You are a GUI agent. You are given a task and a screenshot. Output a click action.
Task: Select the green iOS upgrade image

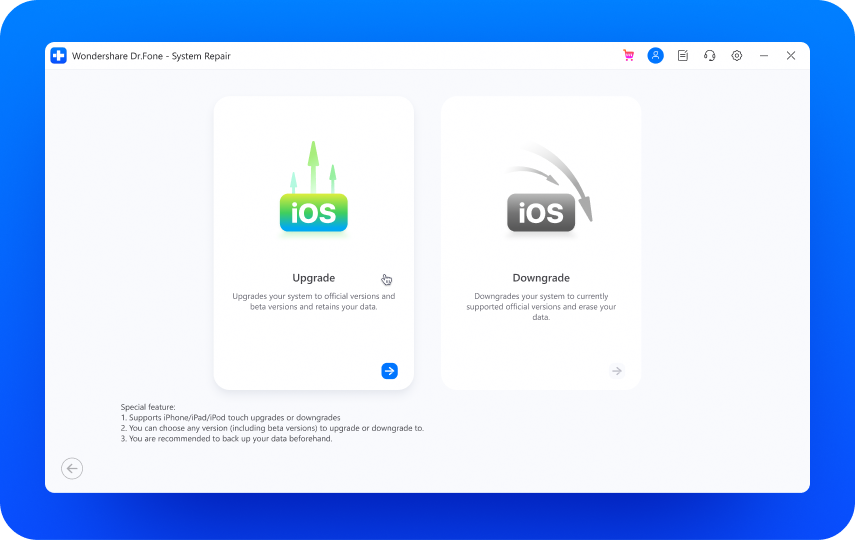pyautogui.click(x=314, y=188)
